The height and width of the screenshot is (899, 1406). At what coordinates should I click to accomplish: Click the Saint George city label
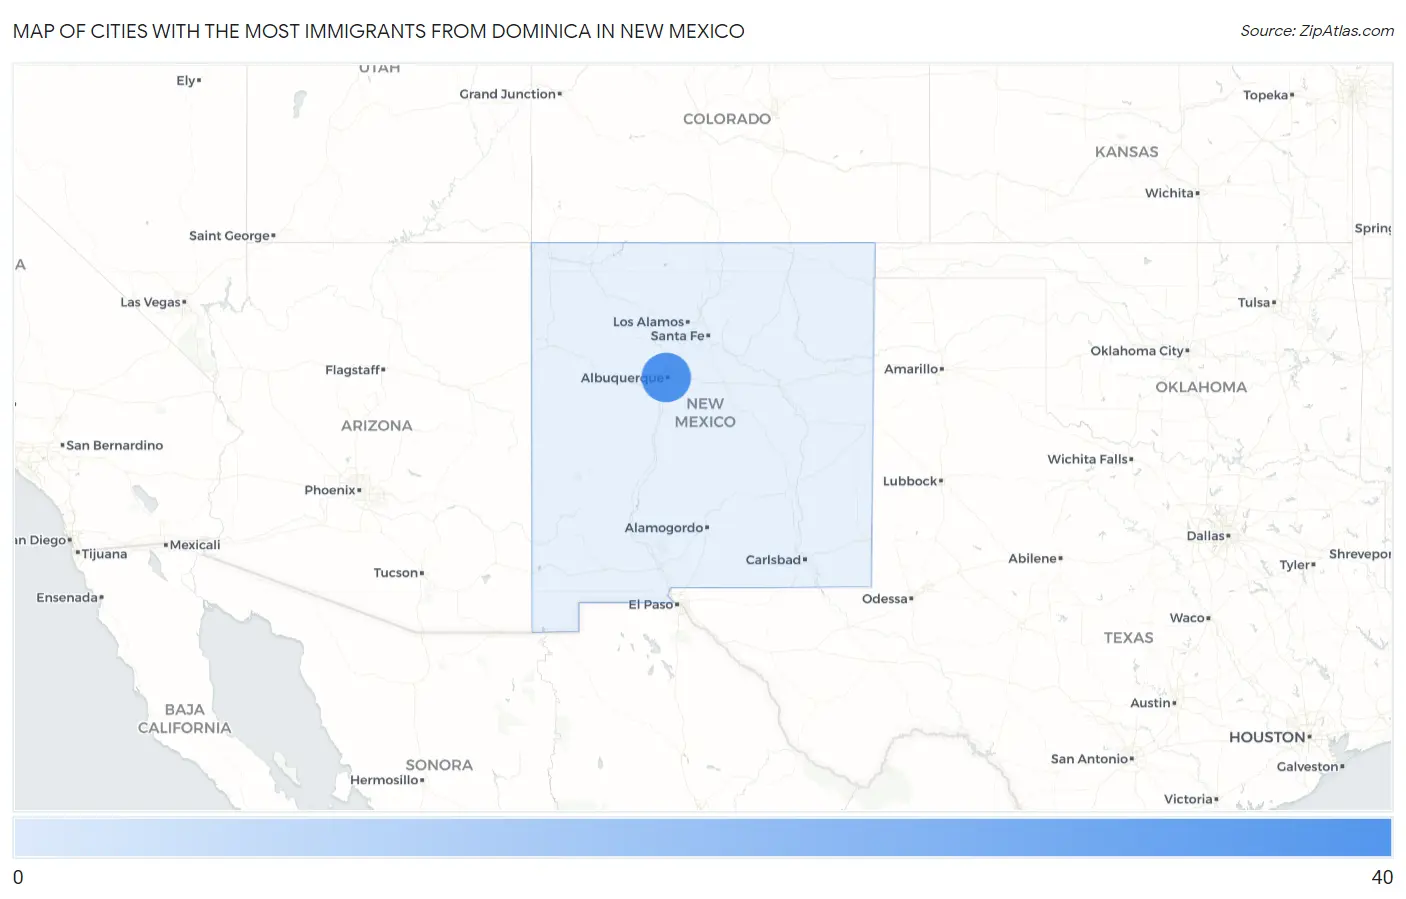[230, 236]
